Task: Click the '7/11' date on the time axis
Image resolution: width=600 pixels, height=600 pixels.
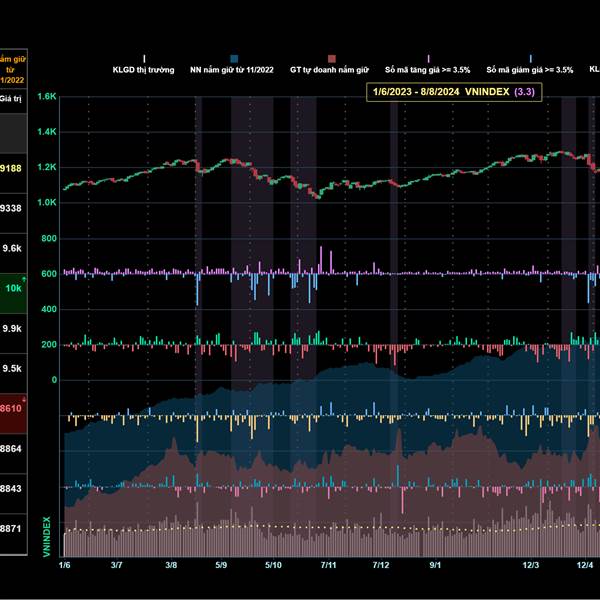Action: pos(328,565)
